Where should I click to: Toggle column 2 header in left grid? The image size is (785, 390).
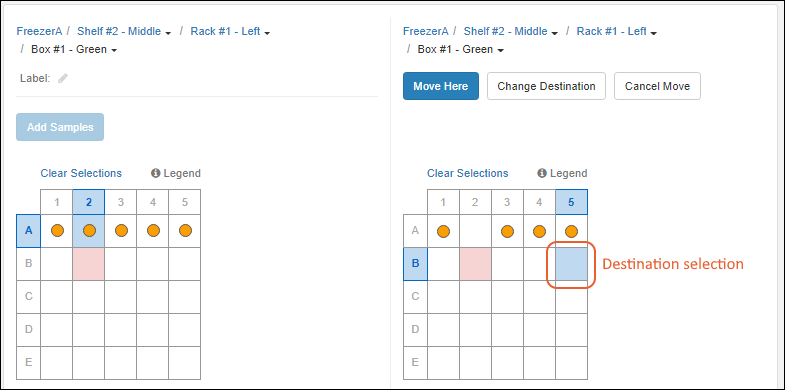tap(89, 202)
